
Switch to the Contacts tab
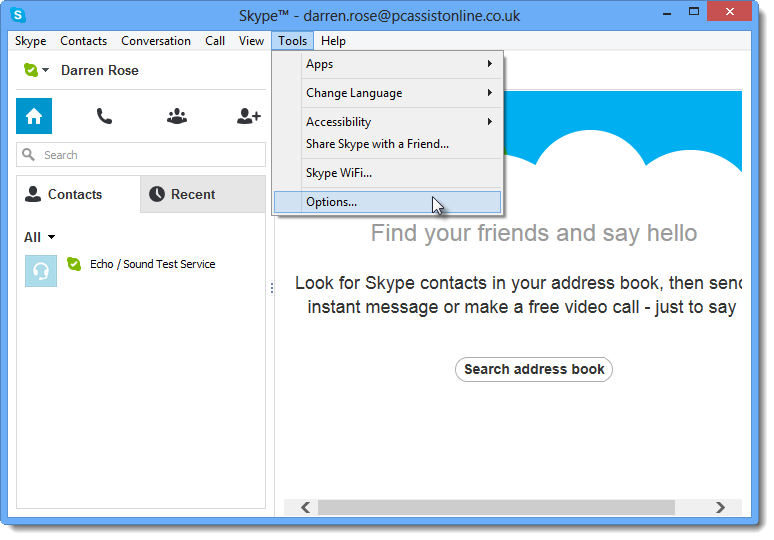[78, 194]
